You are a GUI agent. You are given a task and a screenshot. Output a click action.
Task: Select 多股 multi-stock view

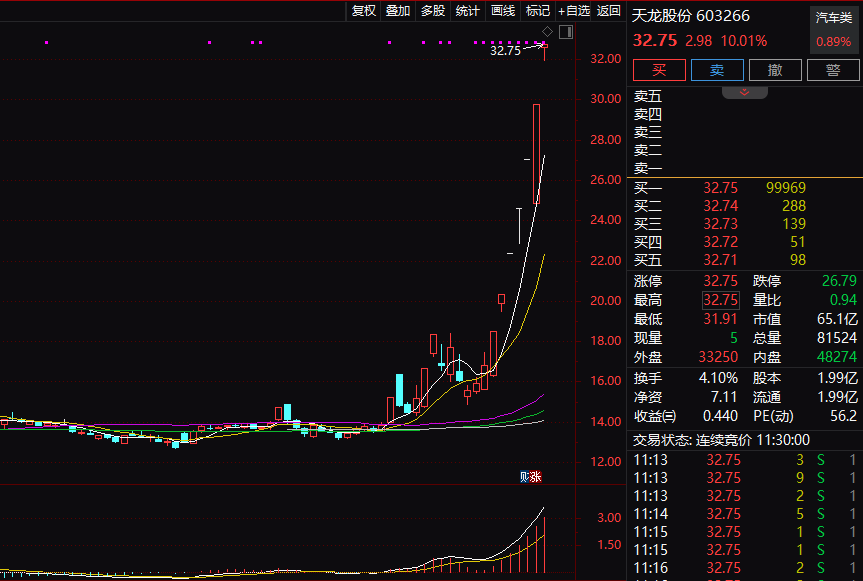(433, 11)
